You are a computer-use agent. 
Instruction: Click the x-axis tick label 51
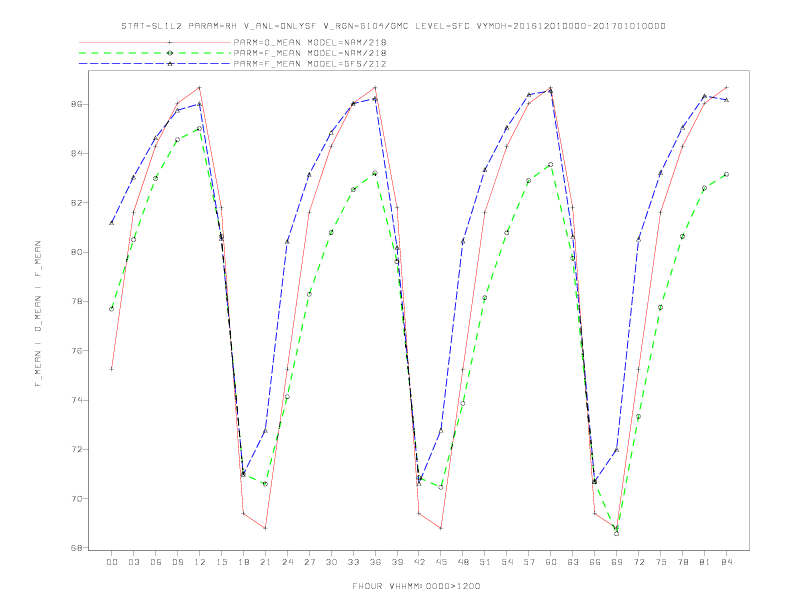tap(485, 562)
